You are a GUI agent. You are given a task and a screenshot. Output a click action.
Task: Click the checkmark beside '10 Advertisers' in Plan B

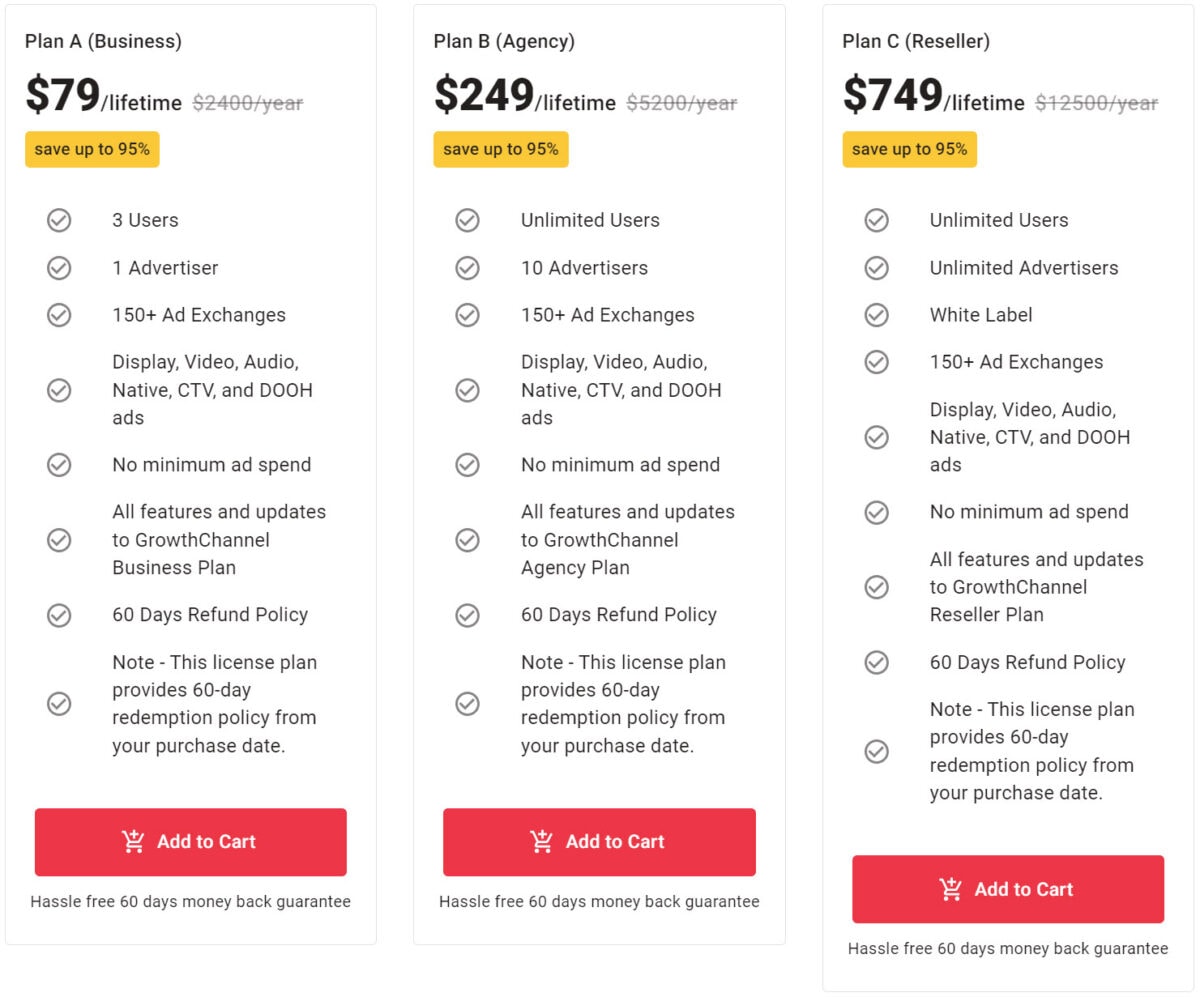coord(467,268)
